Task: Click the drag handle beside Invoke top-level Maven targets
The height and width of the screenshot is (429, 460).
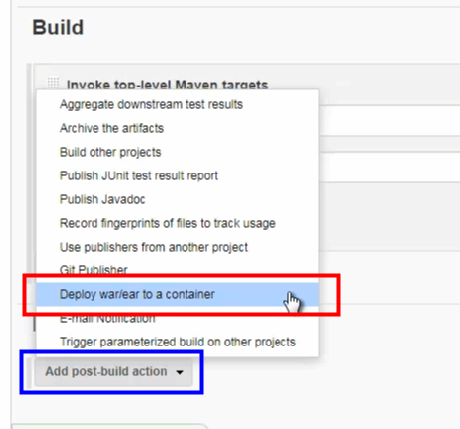Action: point(53,82)
